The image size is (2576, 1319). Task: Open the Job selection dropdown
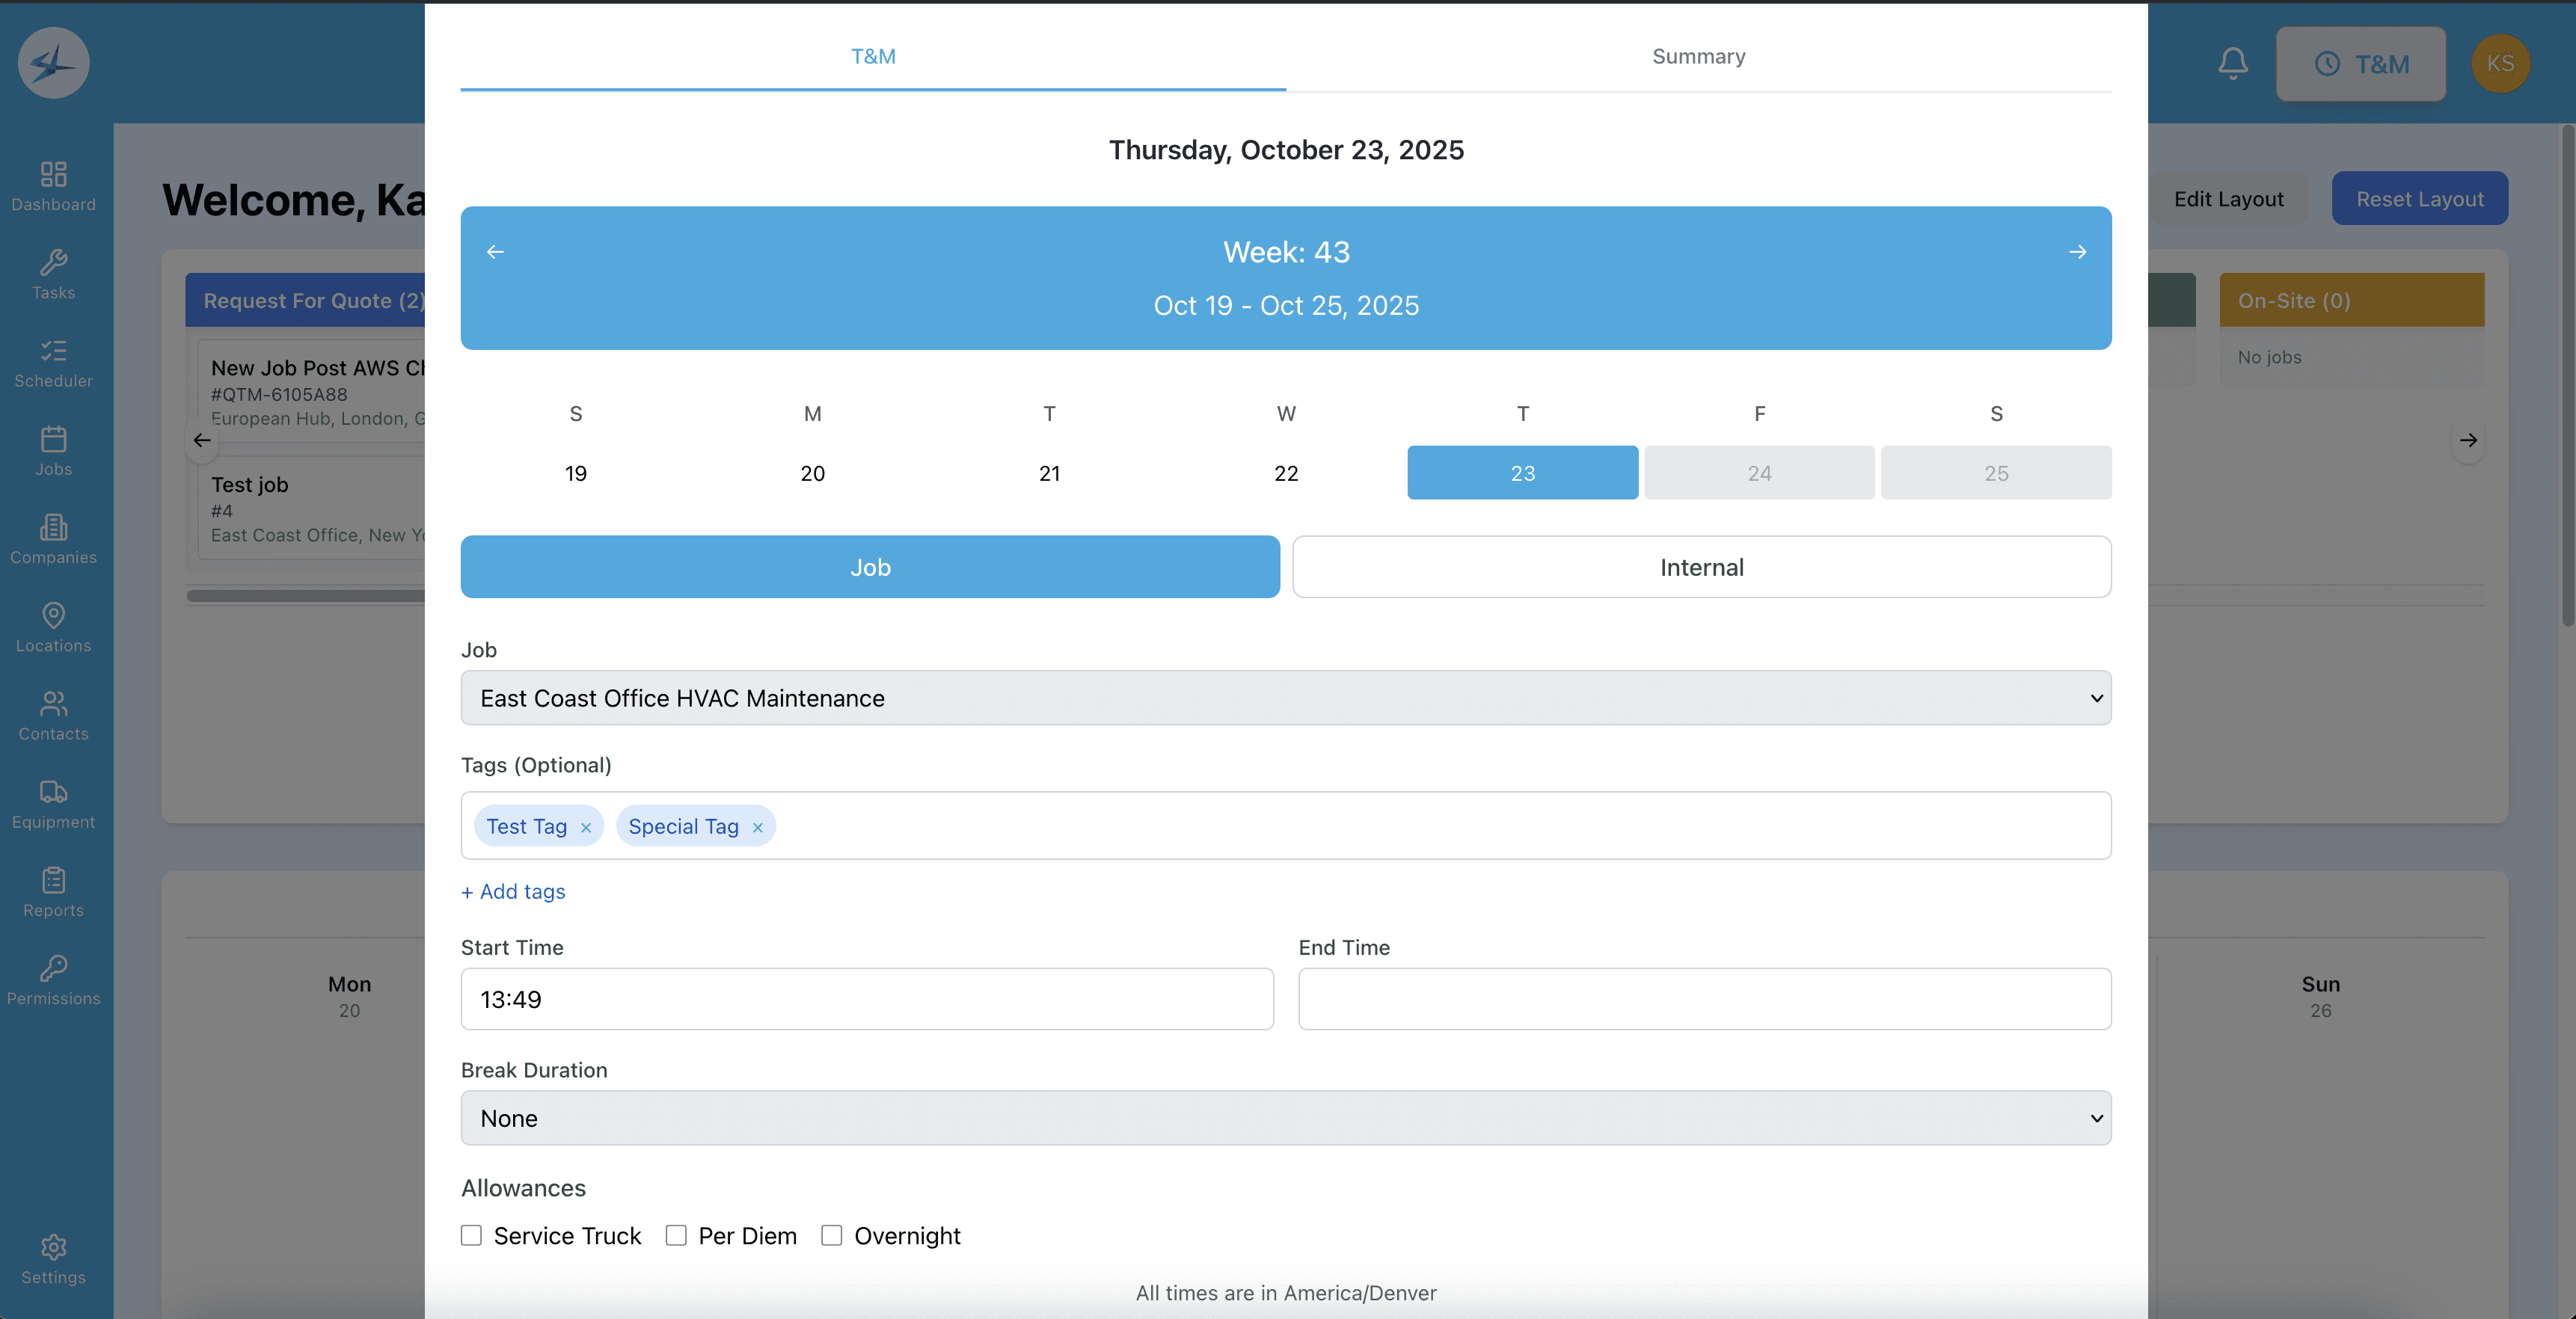1285,698
